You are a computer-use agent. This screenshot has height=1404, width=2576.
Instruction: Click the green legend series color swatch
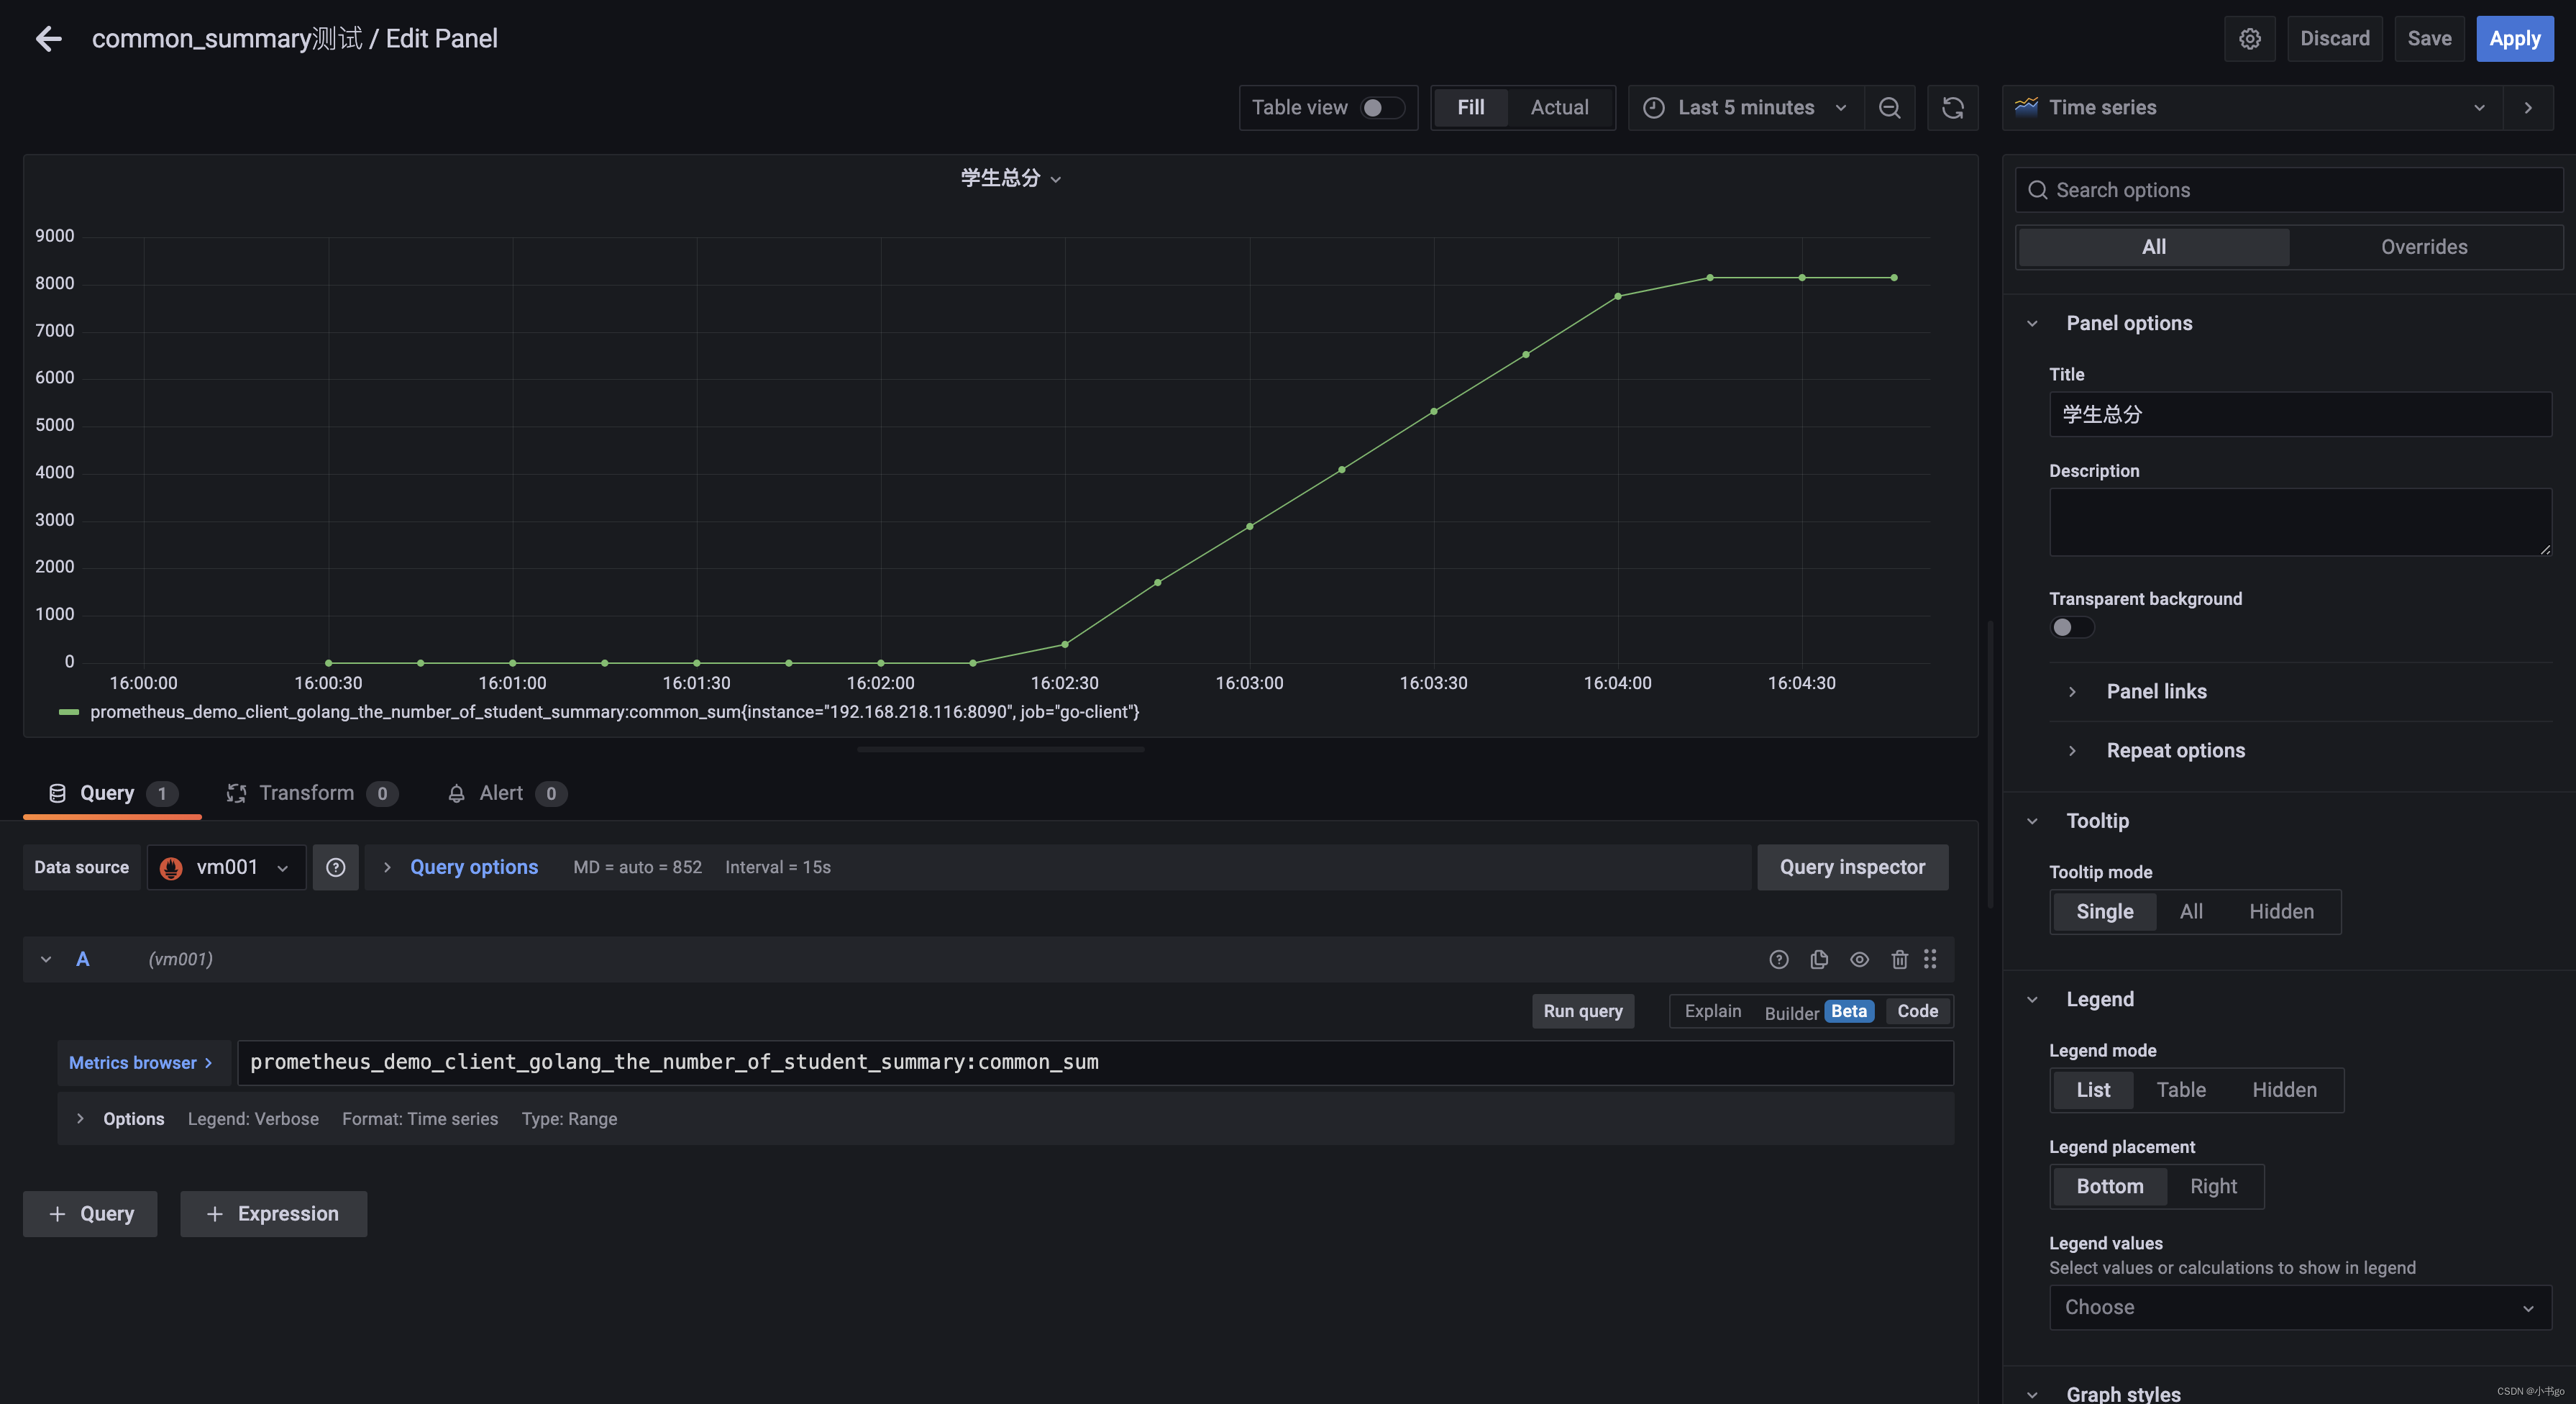pos(69,712)
